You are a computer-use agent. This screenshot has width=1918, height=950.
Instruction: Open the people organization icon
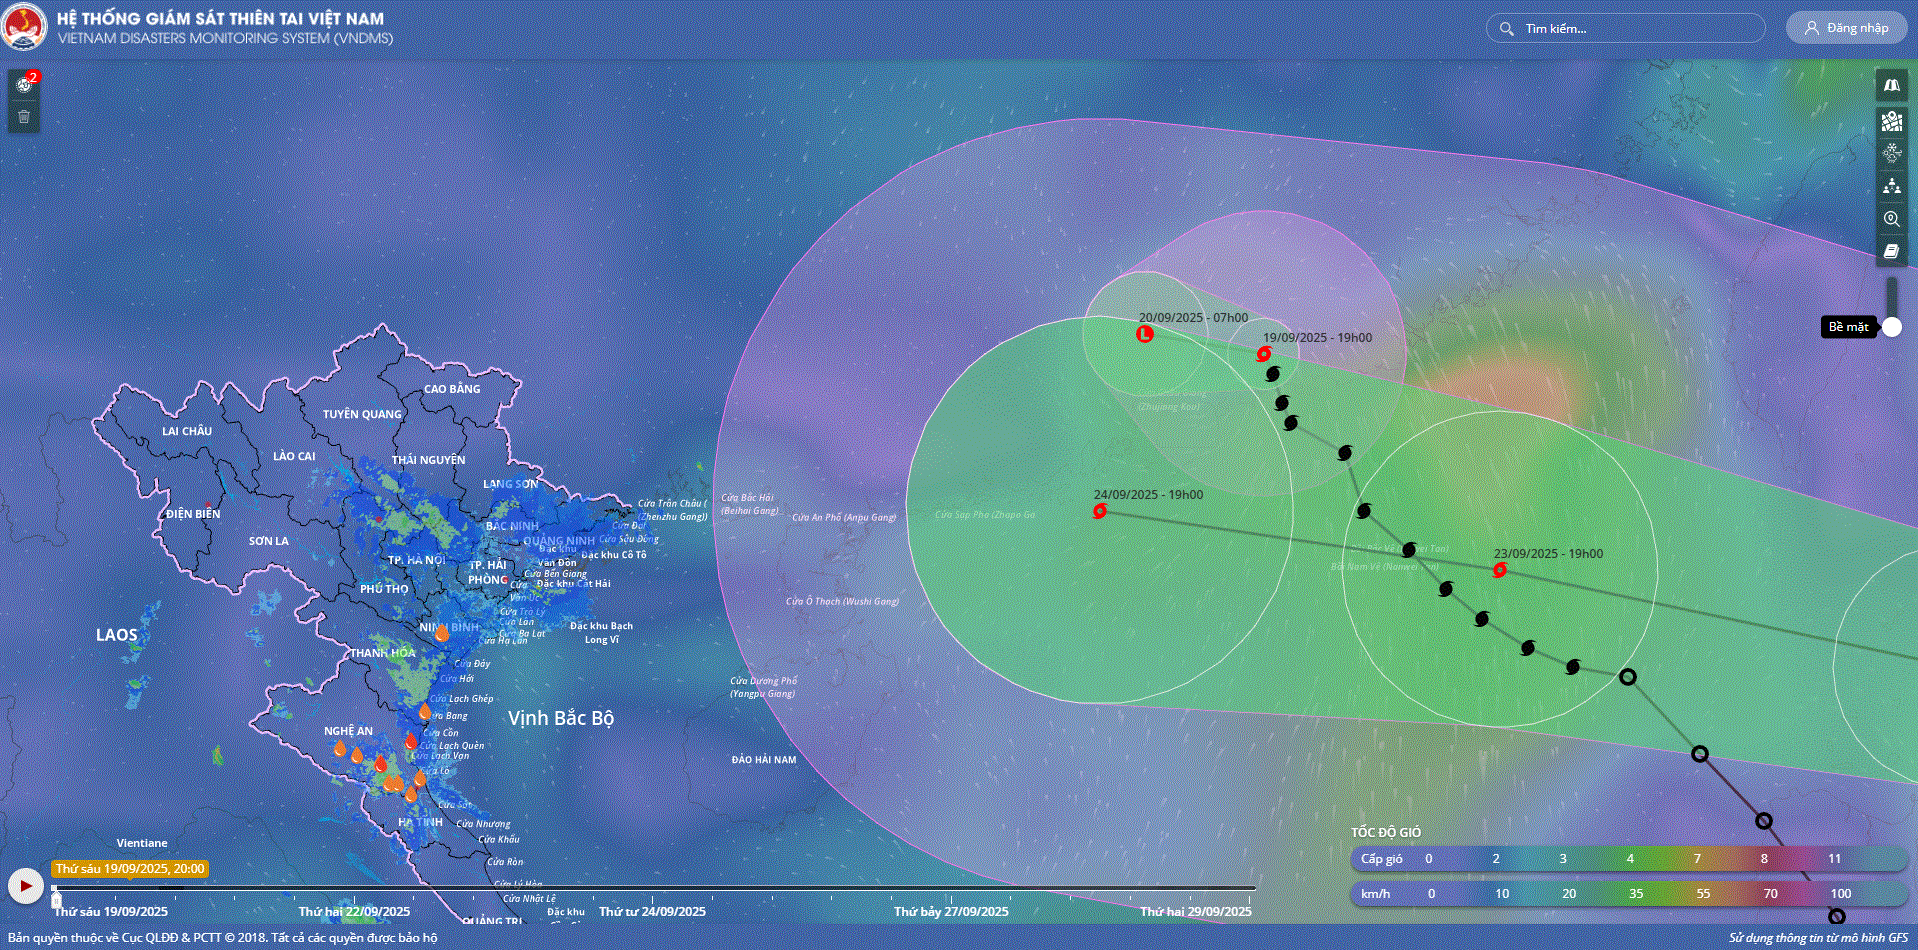click(x=1891, y=186)
